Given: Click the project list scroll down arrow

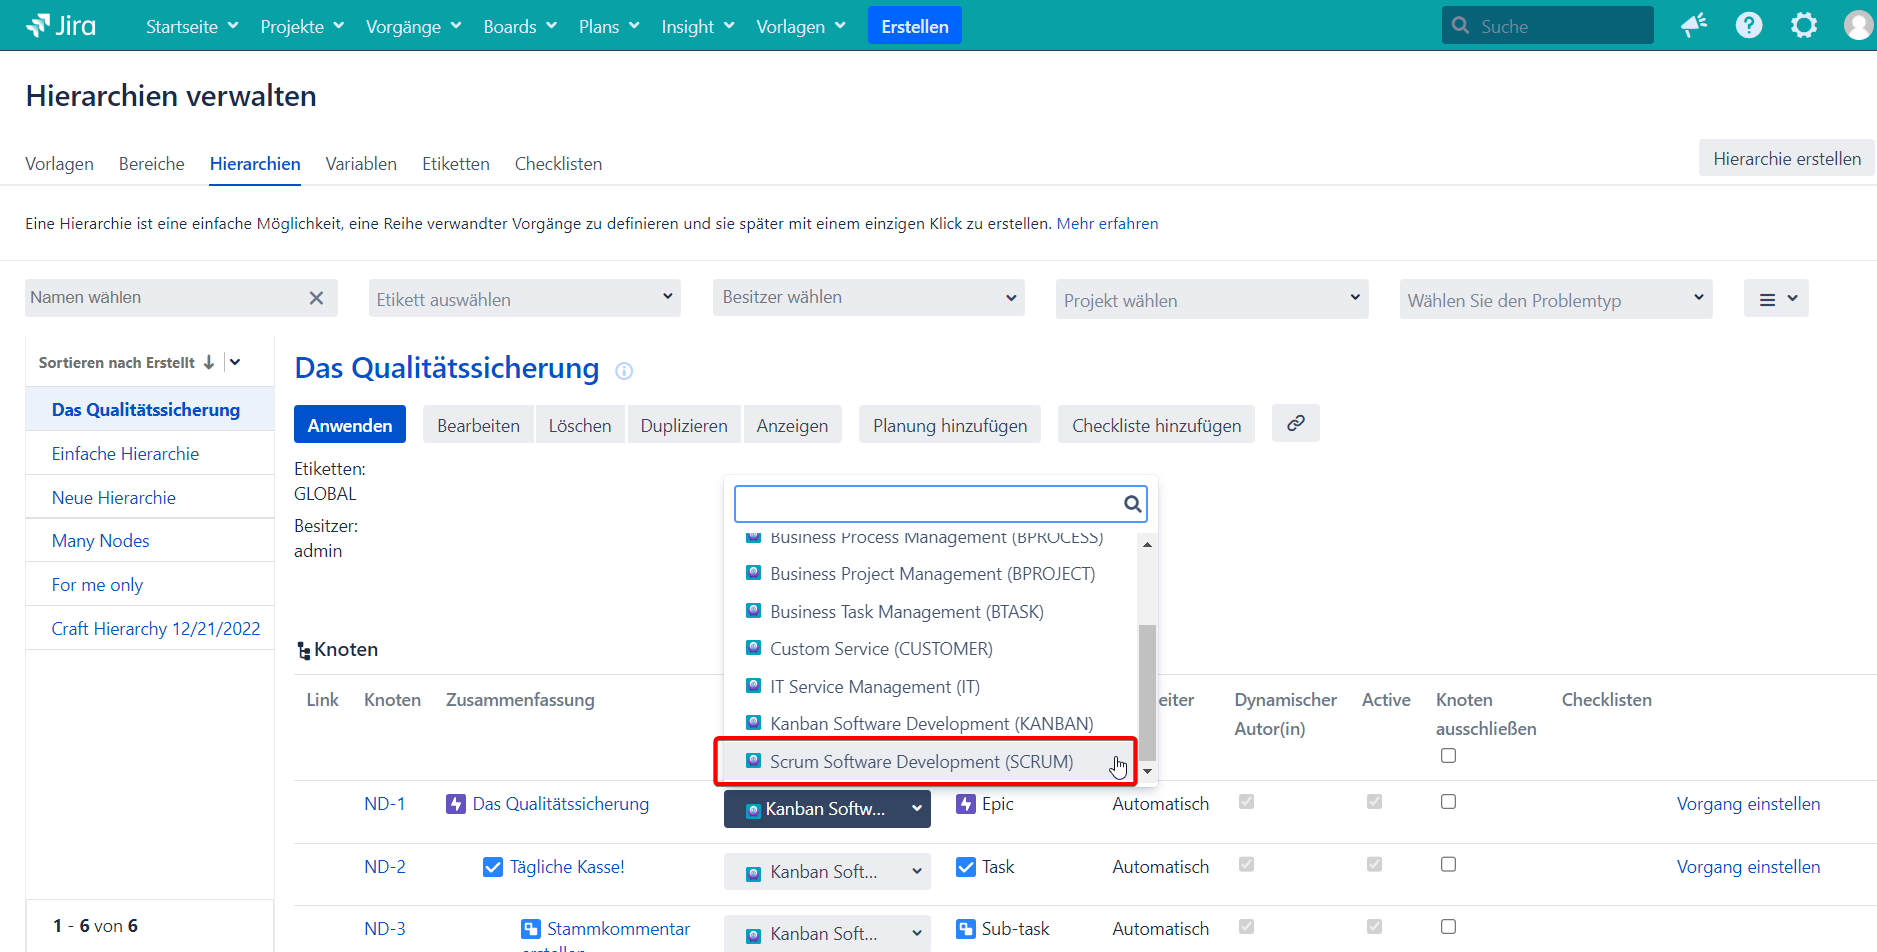Looking at the screenshot, I should [1147, 771].
